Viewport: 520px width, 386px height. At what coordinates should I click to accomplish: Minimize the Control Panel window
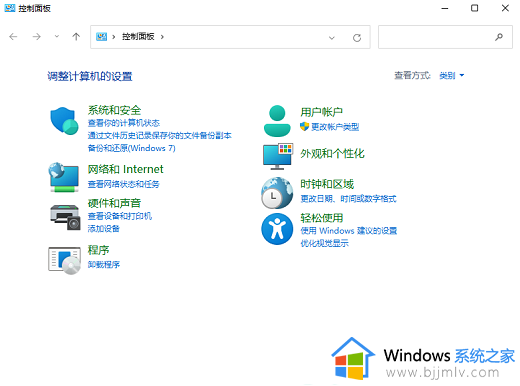click(x=445, y=8)
